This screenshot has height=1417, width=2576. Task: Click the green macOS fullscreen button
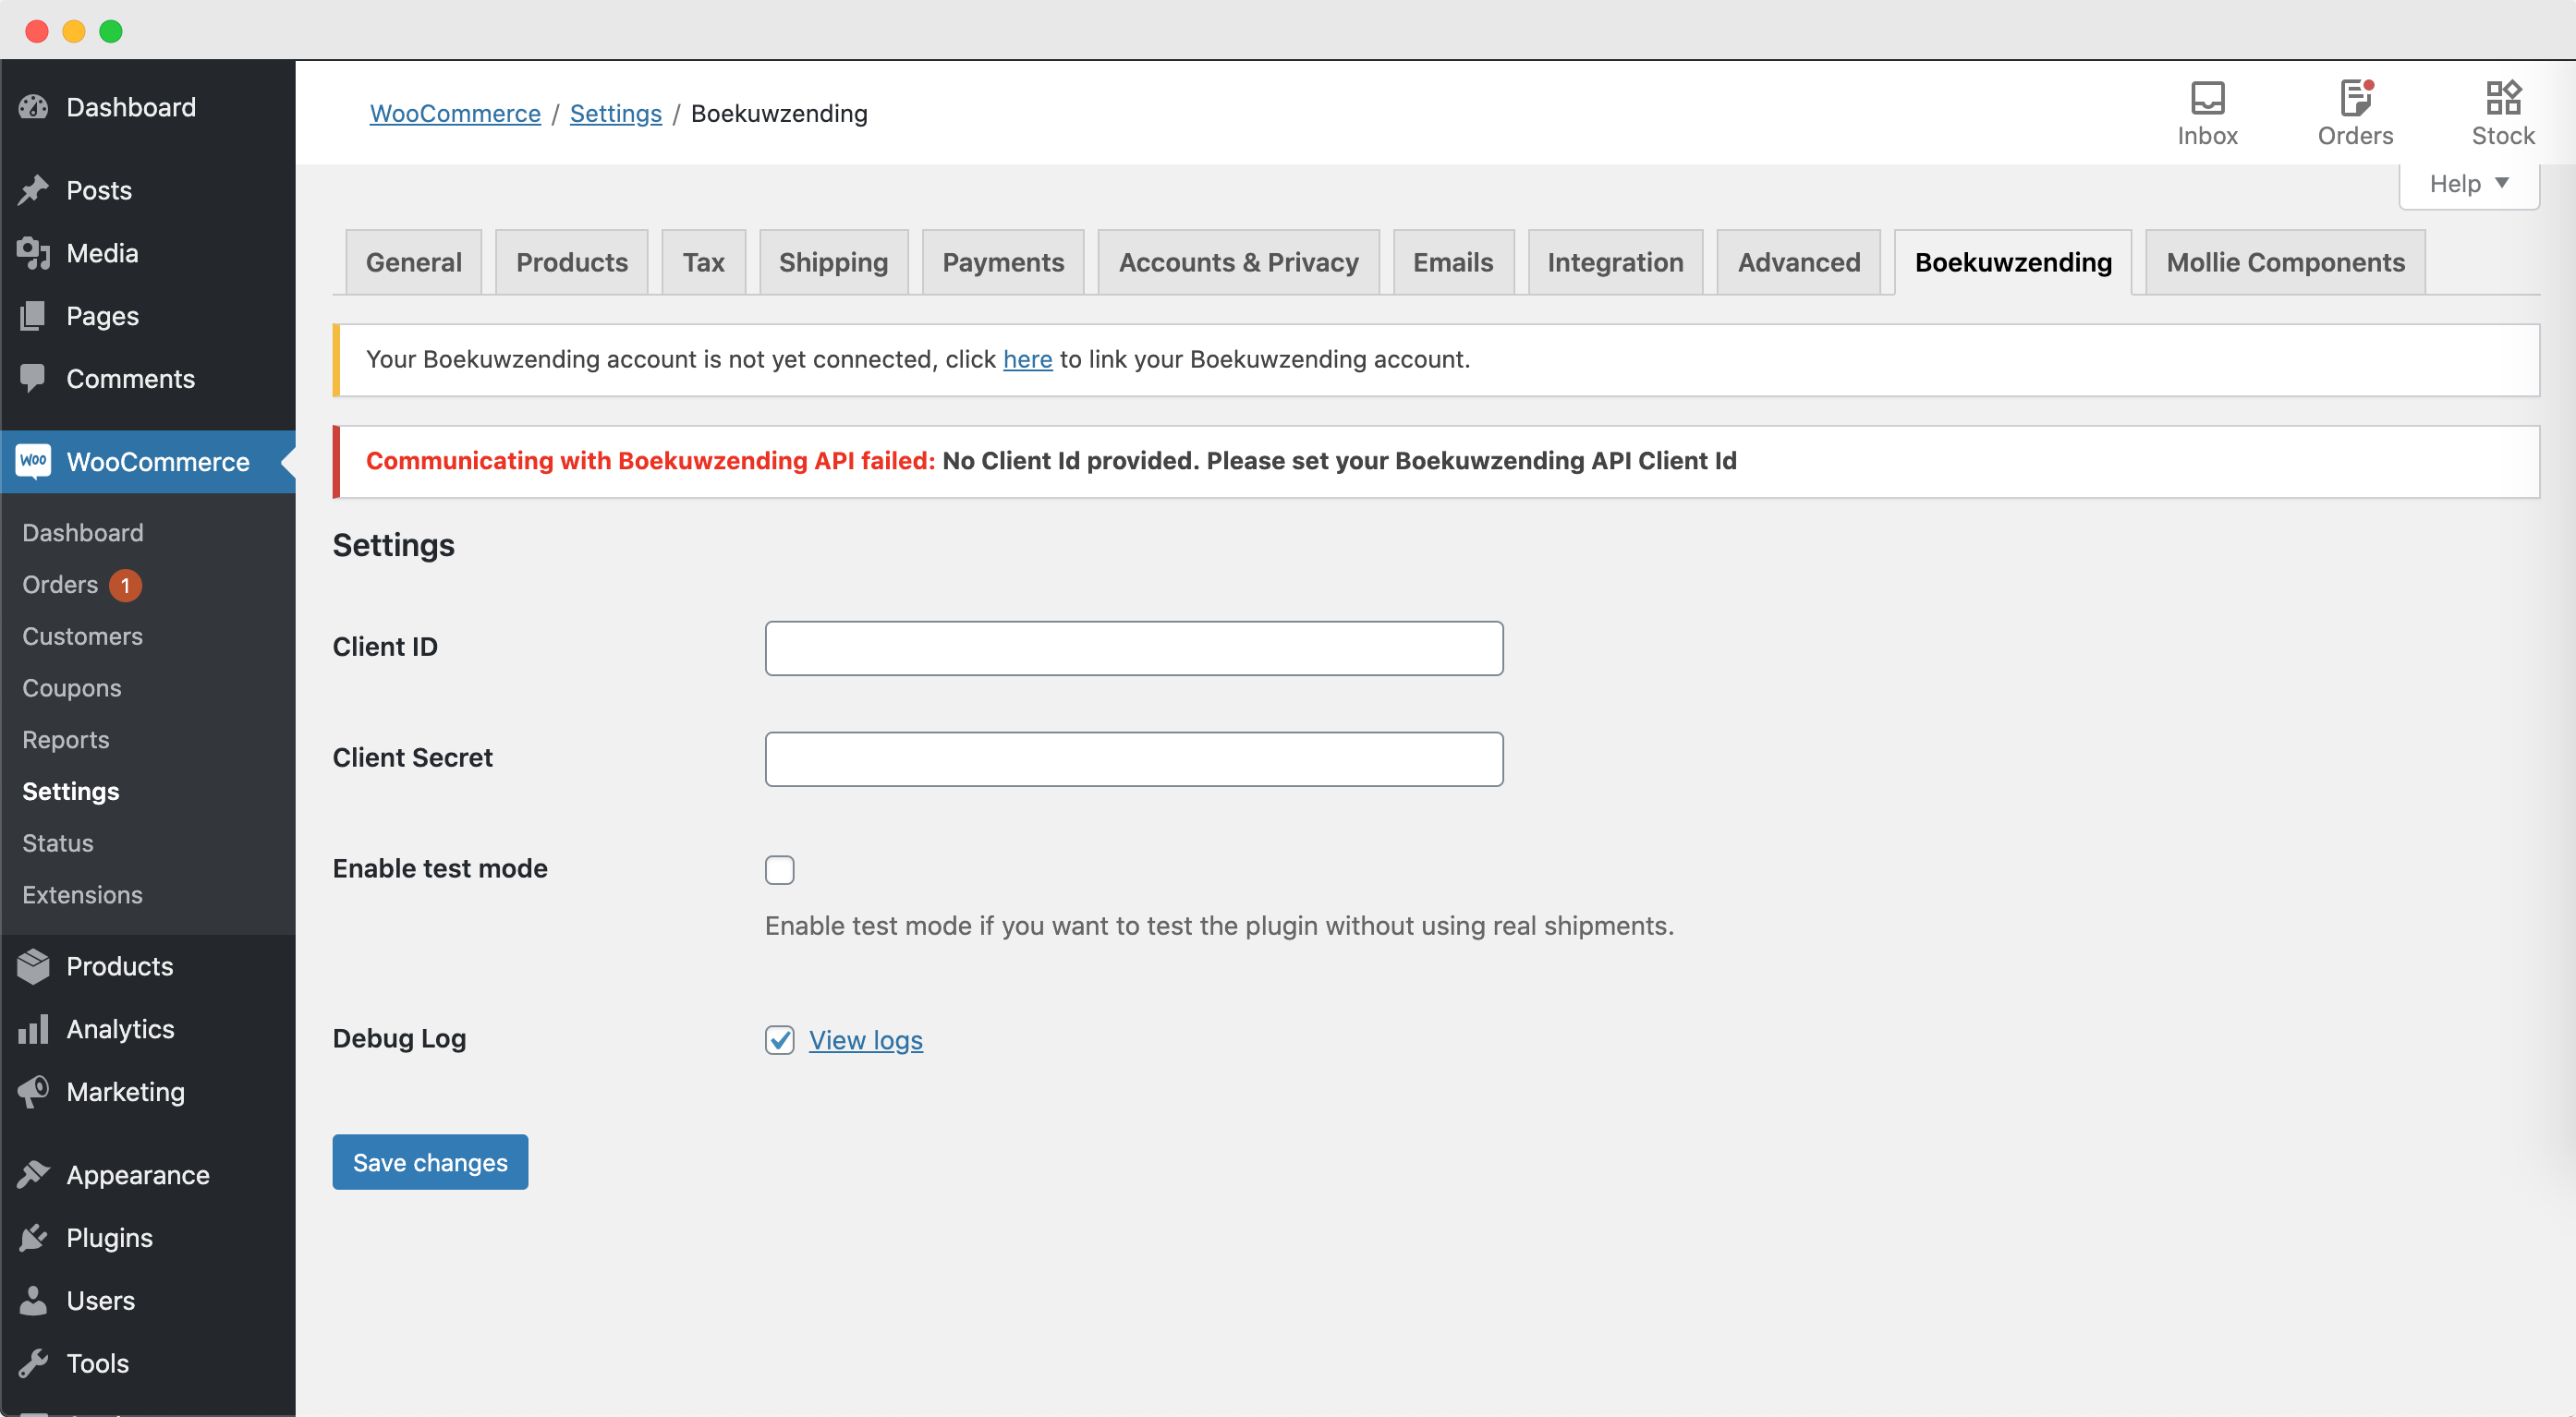(111, 31)
